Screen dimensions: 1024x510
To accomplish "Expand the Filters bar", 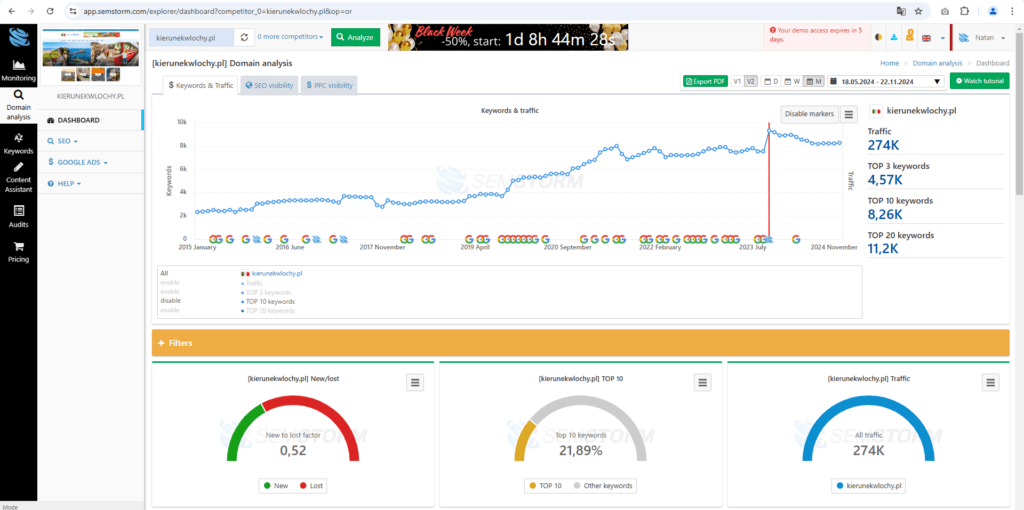I will pyautogui.click(x=580, y=343).
